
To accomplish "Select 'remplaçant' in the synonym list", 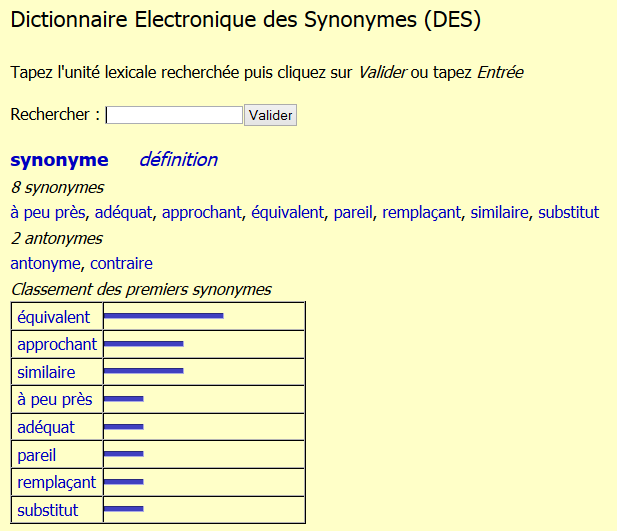I will click(x=421, y=212).
